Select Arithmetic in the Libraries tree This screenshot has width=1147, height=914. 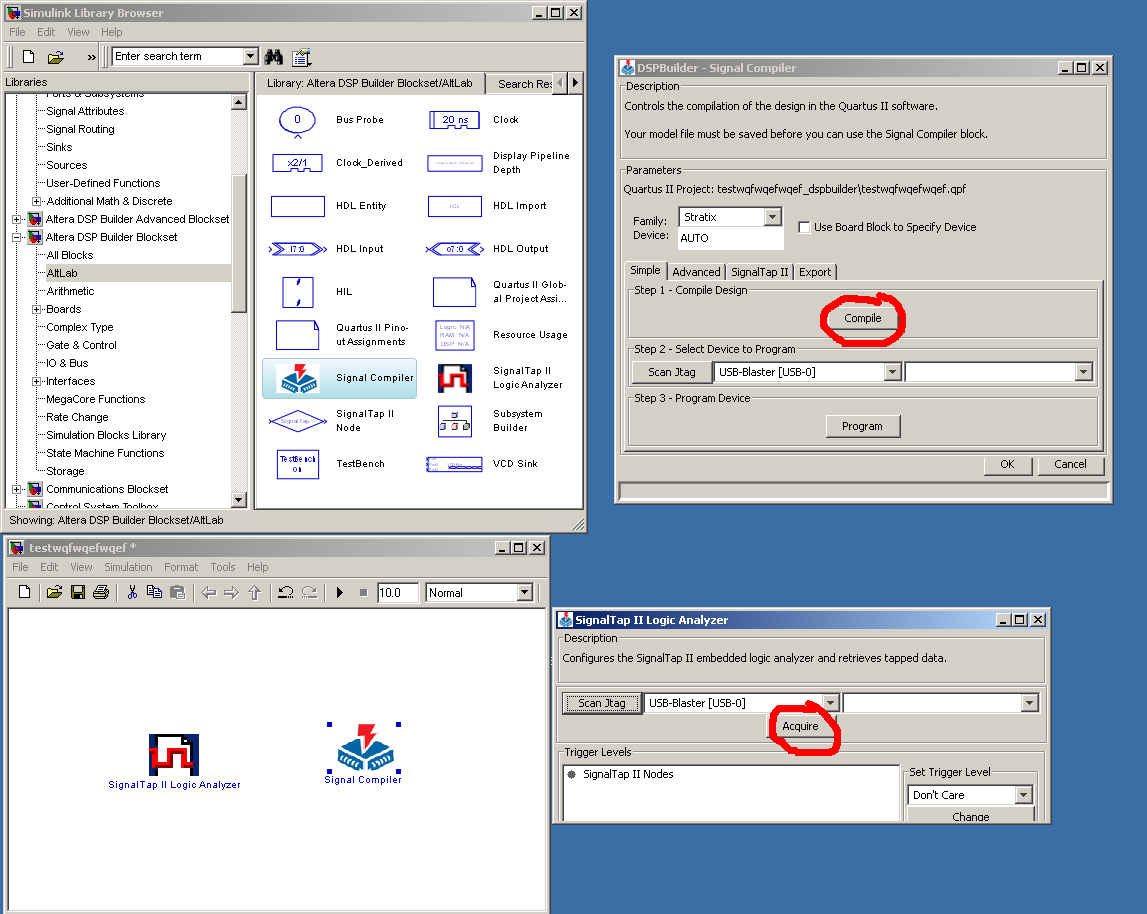70,291
